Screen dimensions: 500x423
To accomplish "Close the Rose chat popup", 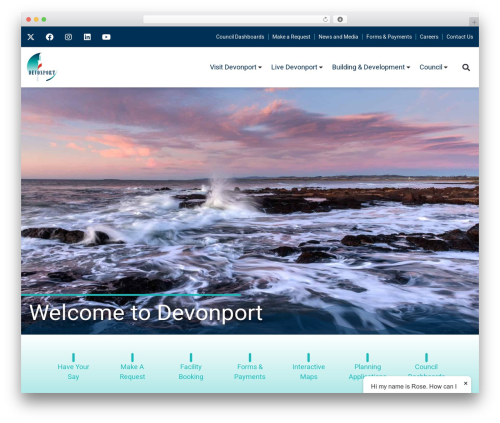I will 466,383.
